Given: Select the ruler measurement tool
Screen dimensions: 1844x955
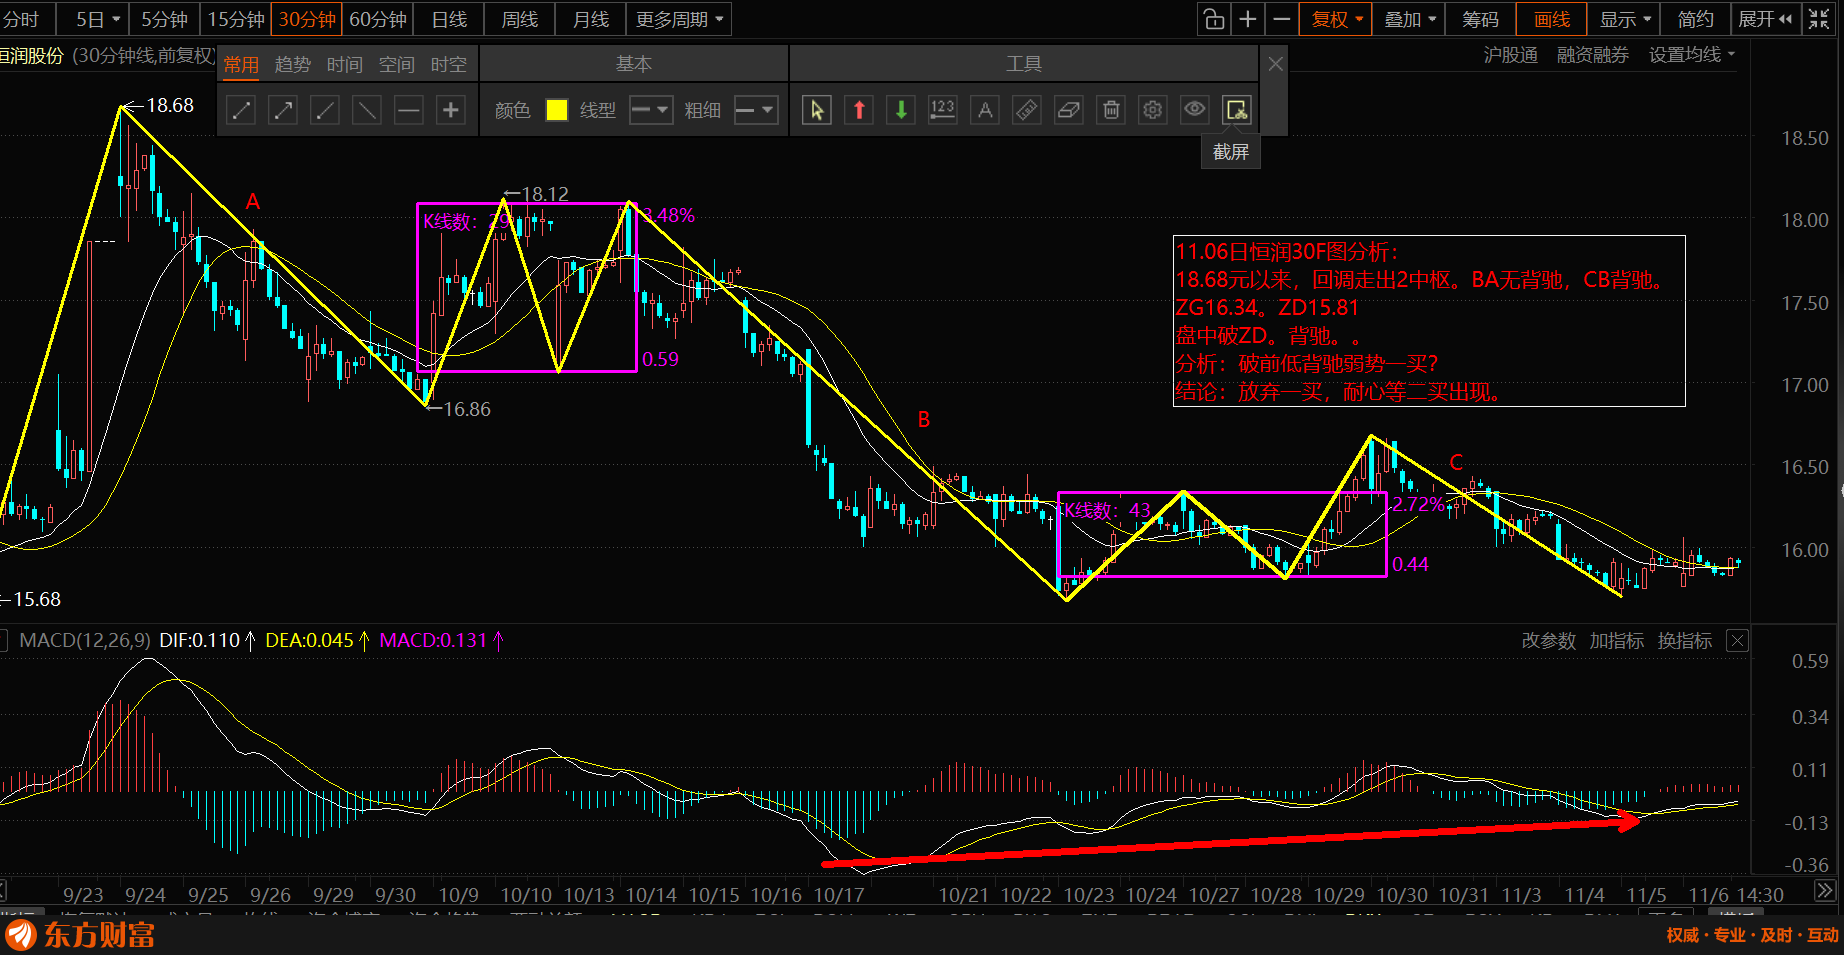Looking at the screenshot, I should coord(1027,110).
